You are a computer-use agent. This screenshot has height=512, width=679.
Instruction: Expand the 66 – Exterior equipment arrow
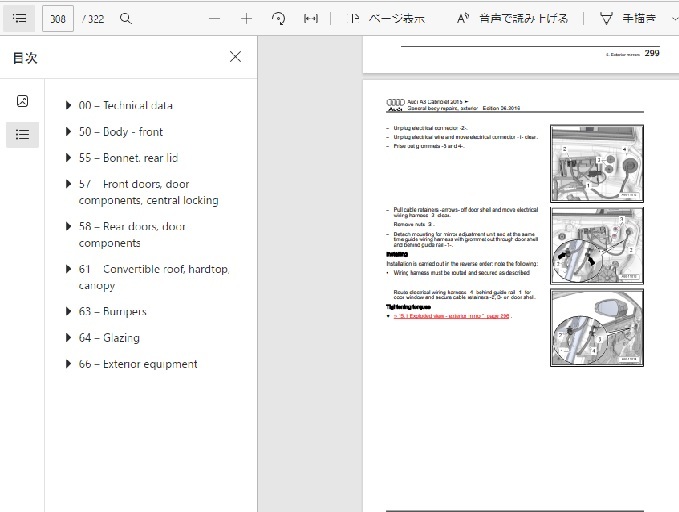pos(68,364)
